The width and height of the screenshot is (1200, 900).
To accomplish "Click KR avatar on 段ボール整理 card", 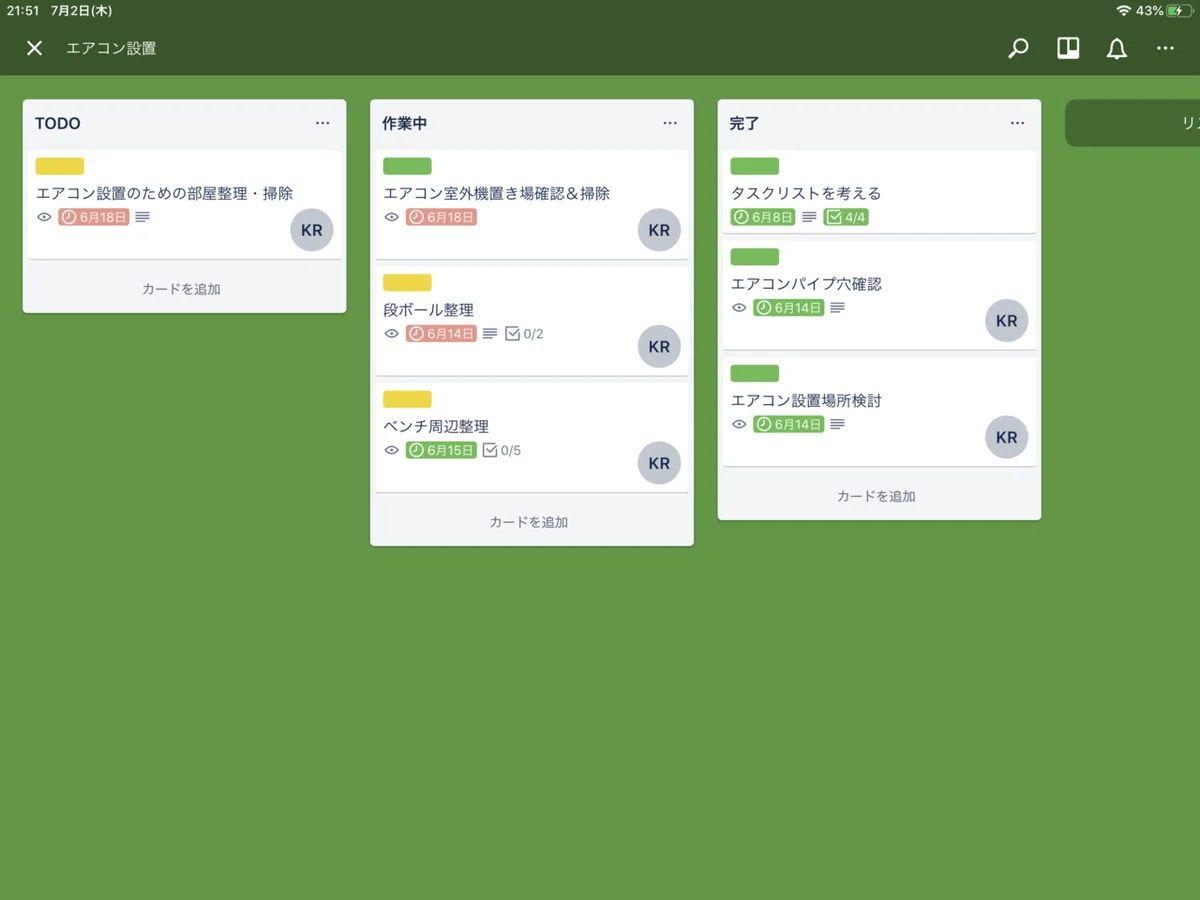I will (659, 347).
